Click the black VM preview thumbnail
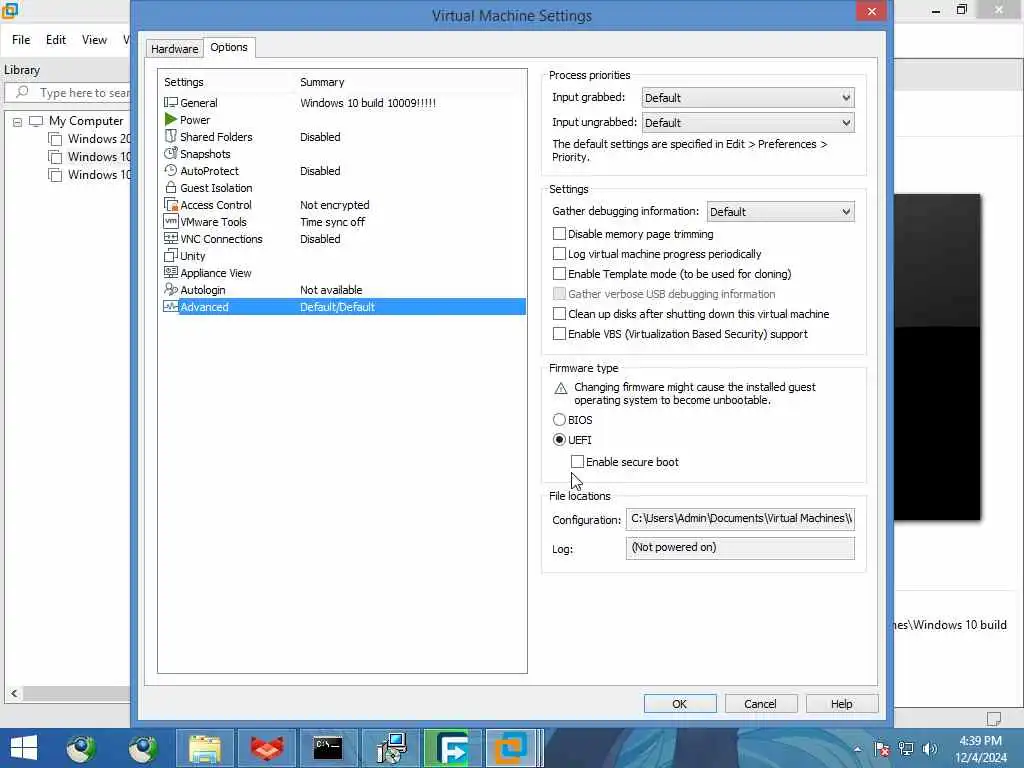Viewport: 1024px width, 768px height. click(937, 357)
